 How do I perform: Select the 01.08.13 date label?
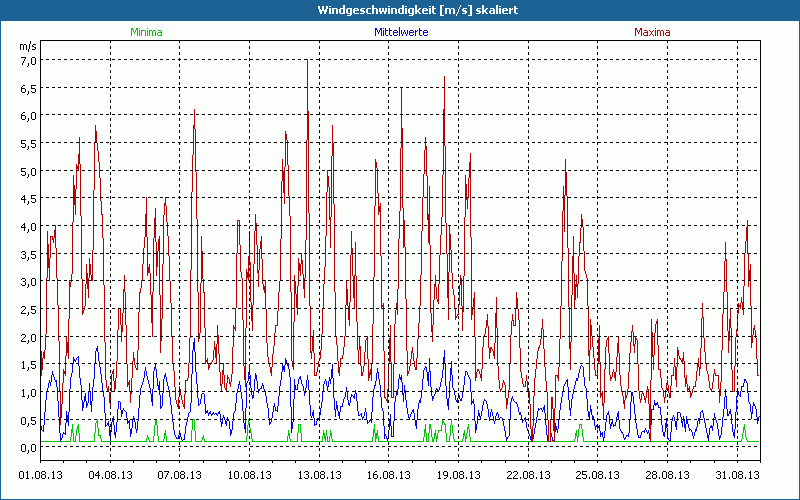[41, 475]
